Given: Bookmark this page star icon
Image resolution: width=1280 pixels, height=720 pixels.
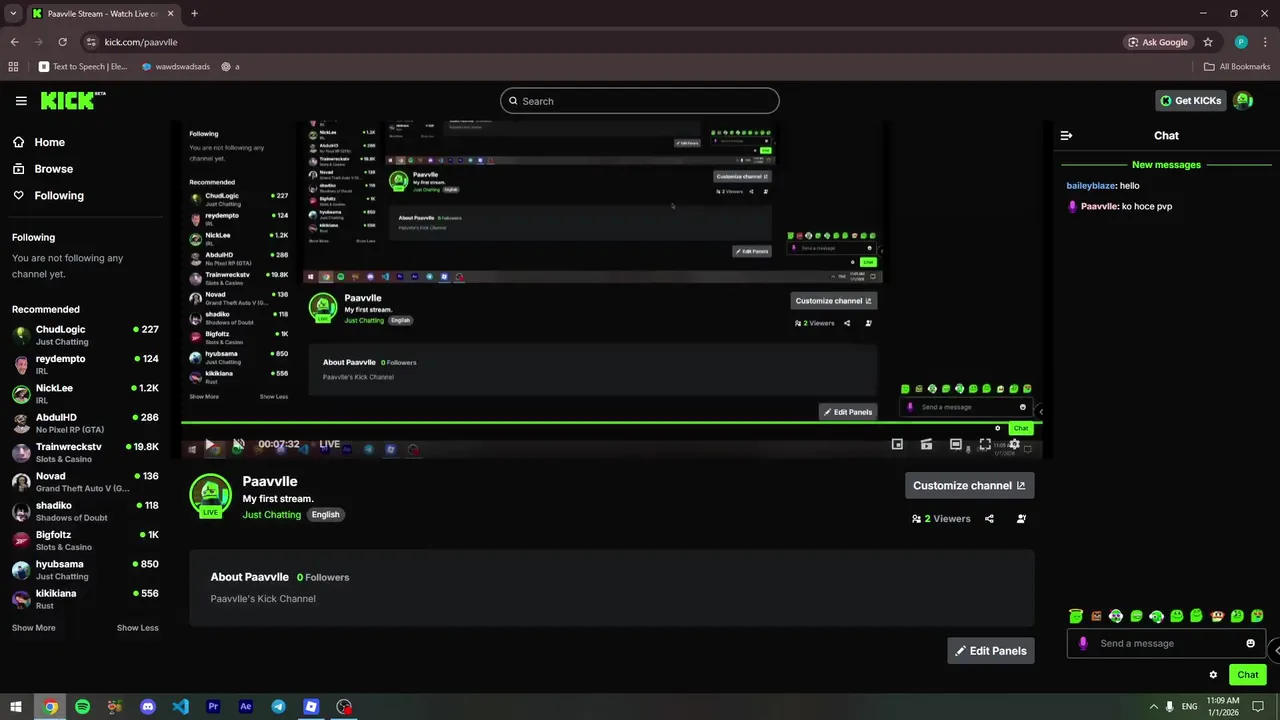Looking at the screenshot, I should coord(1208,42).
